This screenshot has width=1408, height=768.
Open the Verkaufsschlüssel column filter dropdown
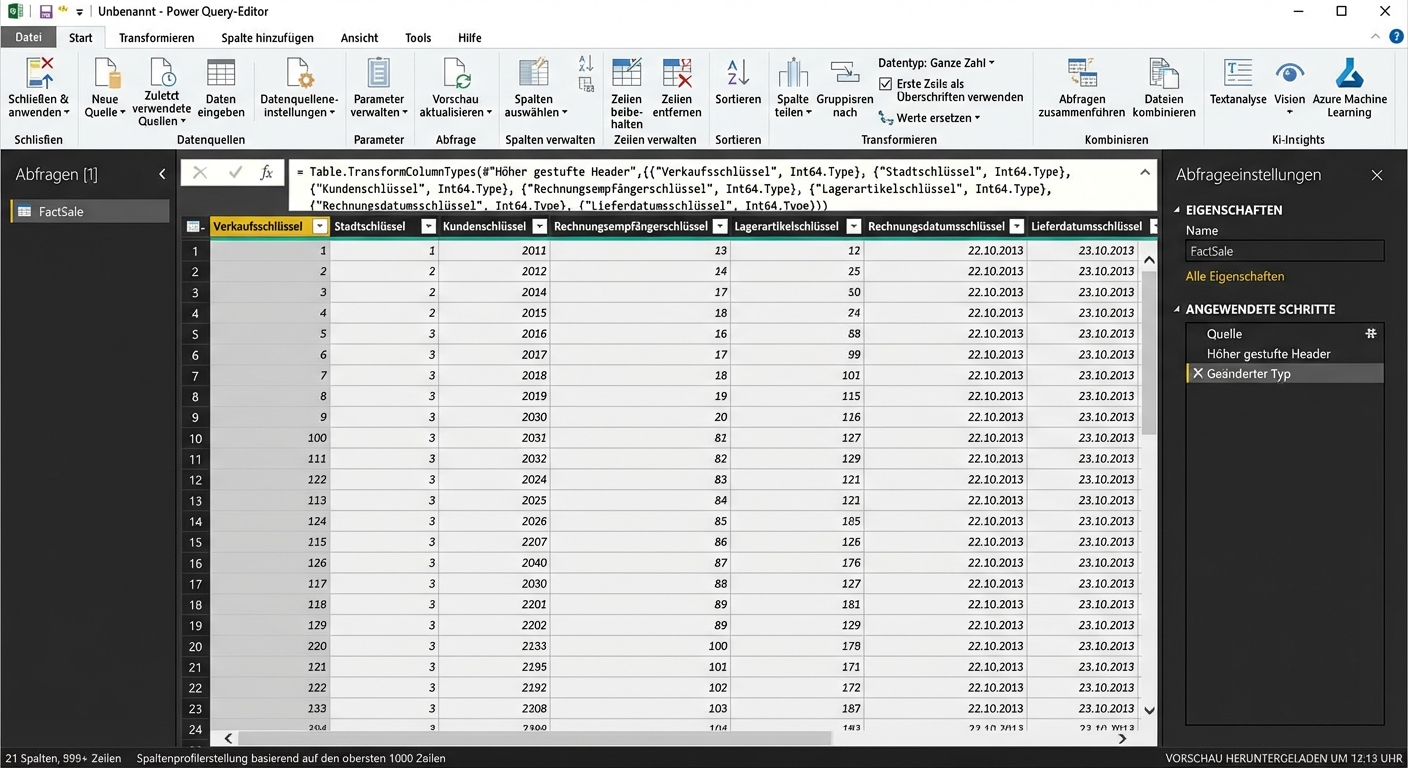pos(319,226)
